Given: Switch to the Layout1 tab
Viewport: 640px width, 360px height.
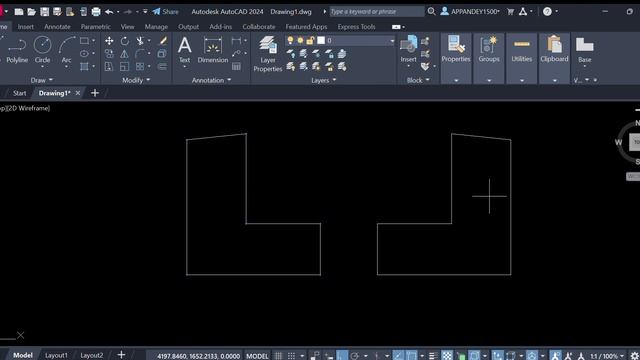Looking at the screenshot, I should 56,356.
